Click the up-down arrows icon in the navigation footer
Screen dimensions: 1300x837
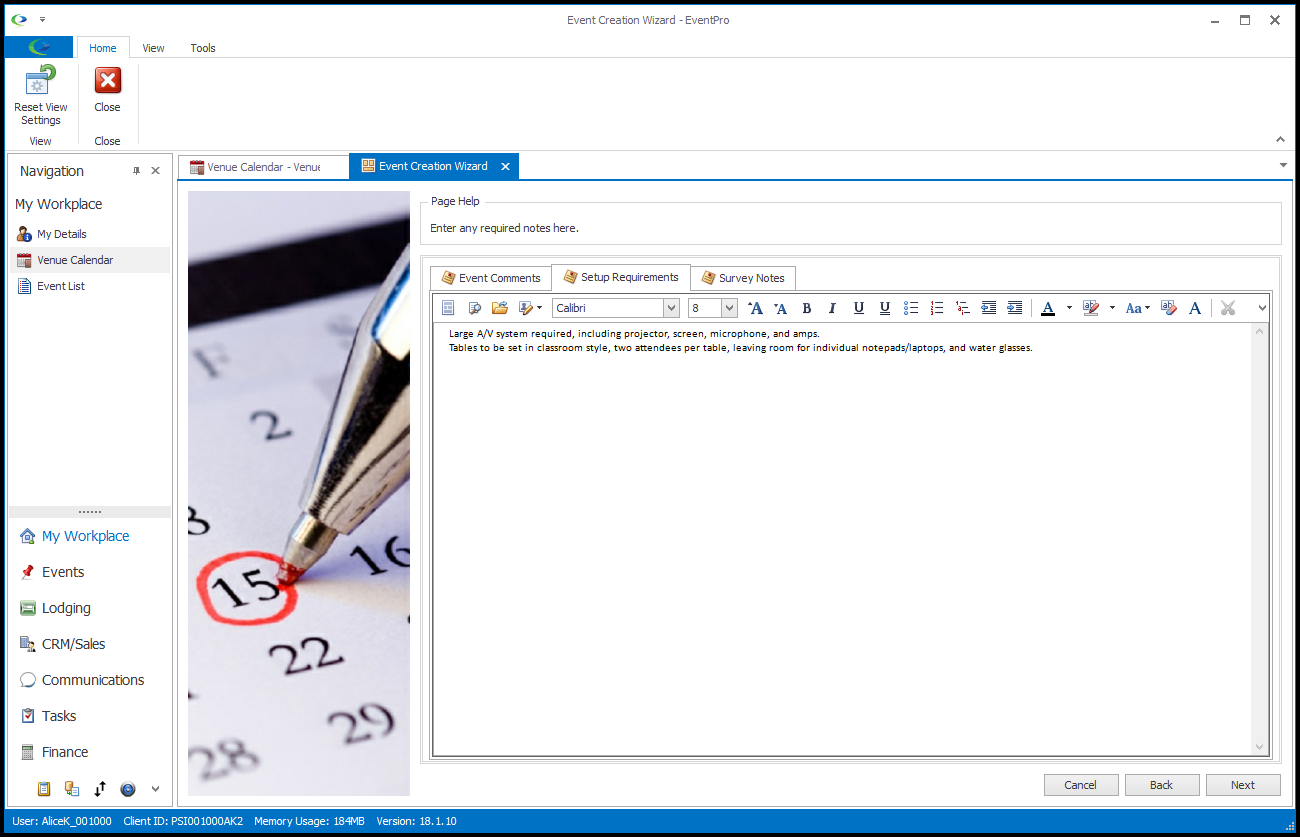[100, 789]
